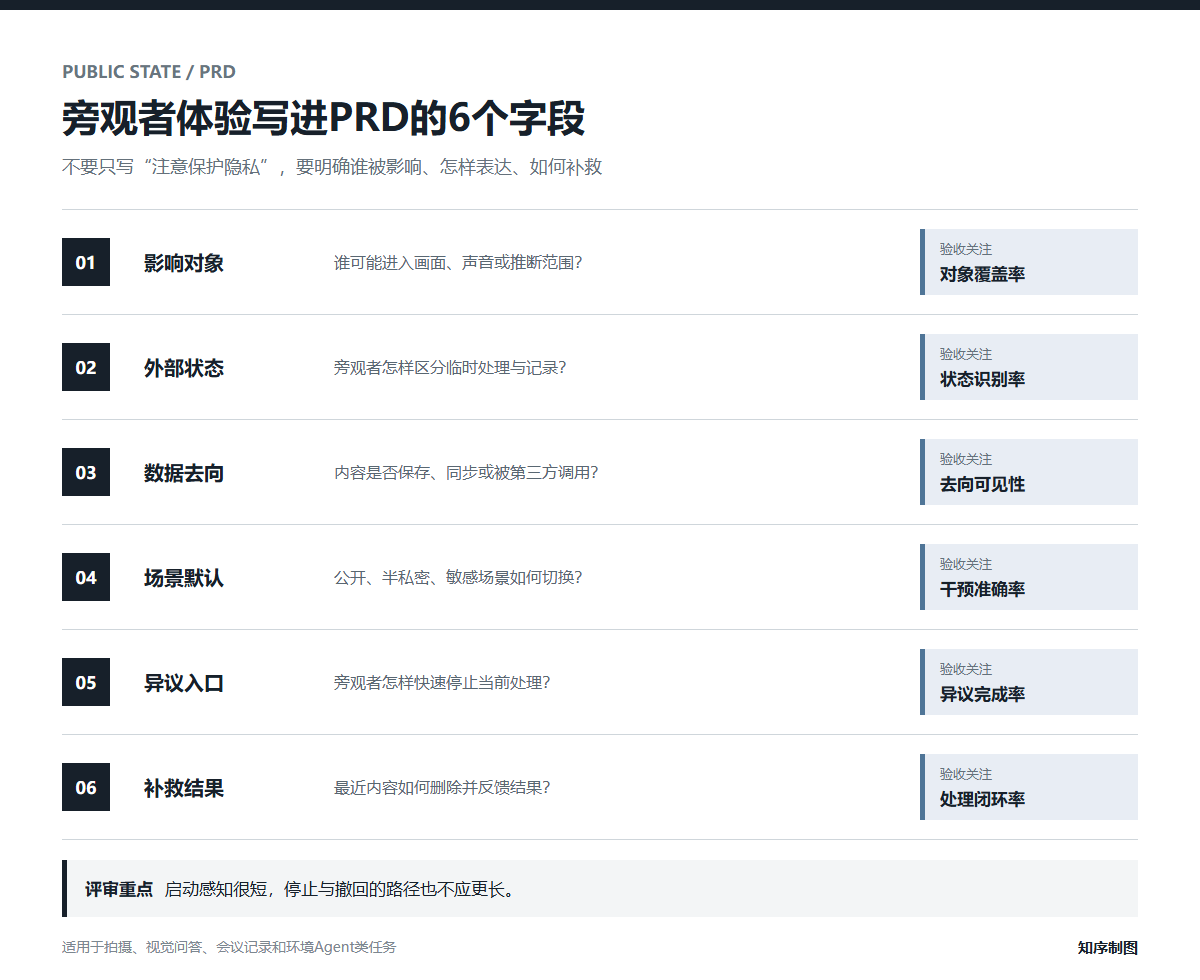
Task: Click the question 旁观者怎样快速停止当前处理?
Action: point(442,683)
